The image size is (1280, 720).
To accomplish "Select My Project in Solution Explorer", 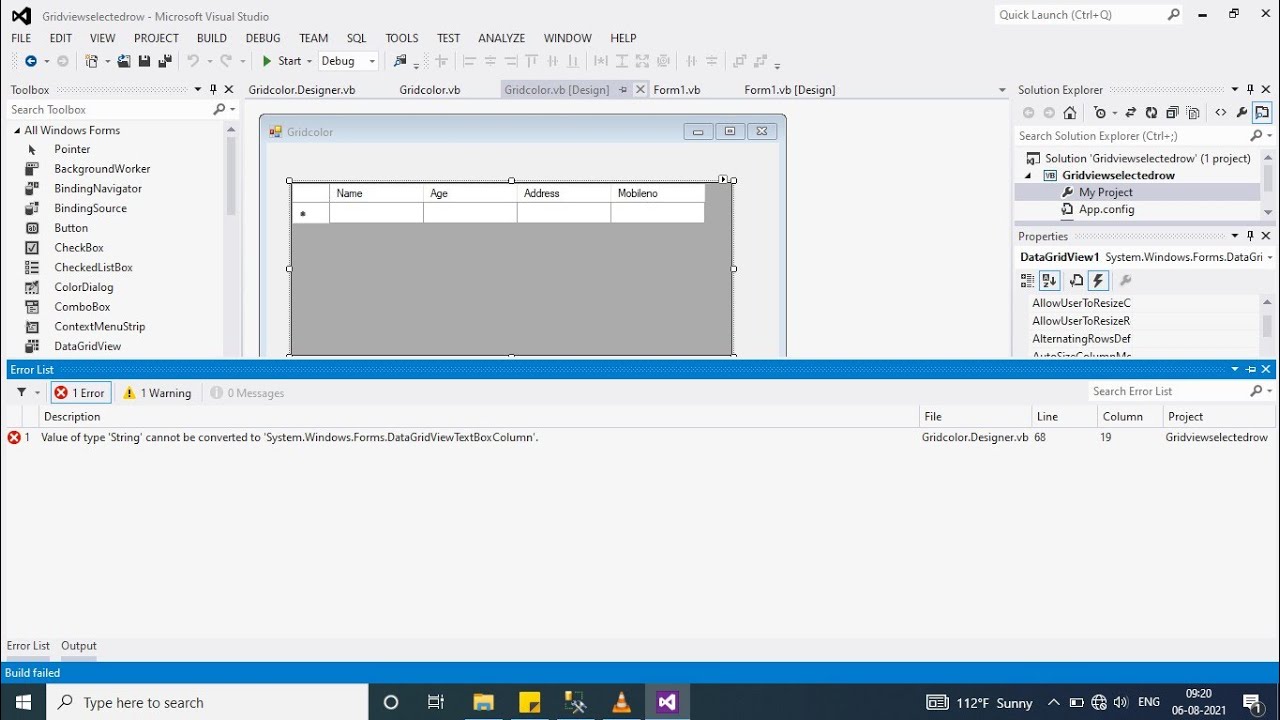I will point(1105,192).
